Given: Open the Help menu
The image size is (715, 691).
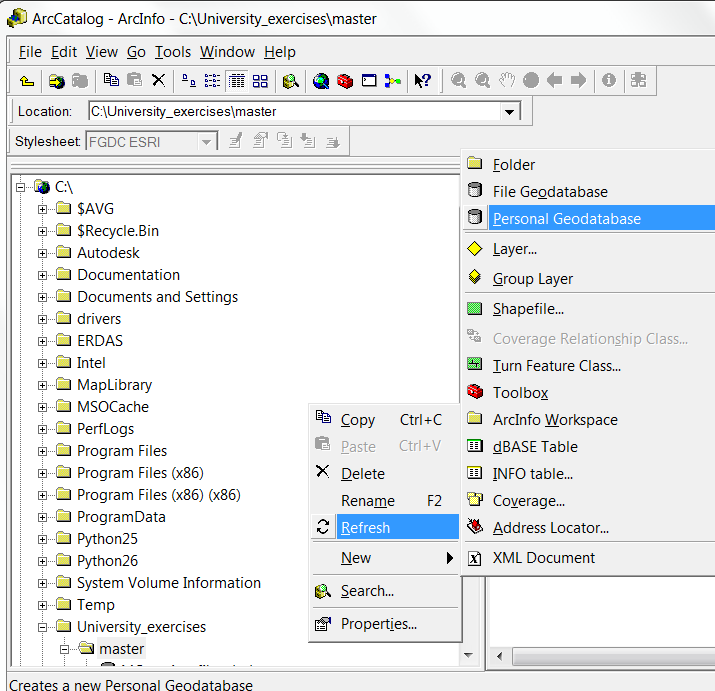Looking at the screenshot, I should tap(280, 52).
